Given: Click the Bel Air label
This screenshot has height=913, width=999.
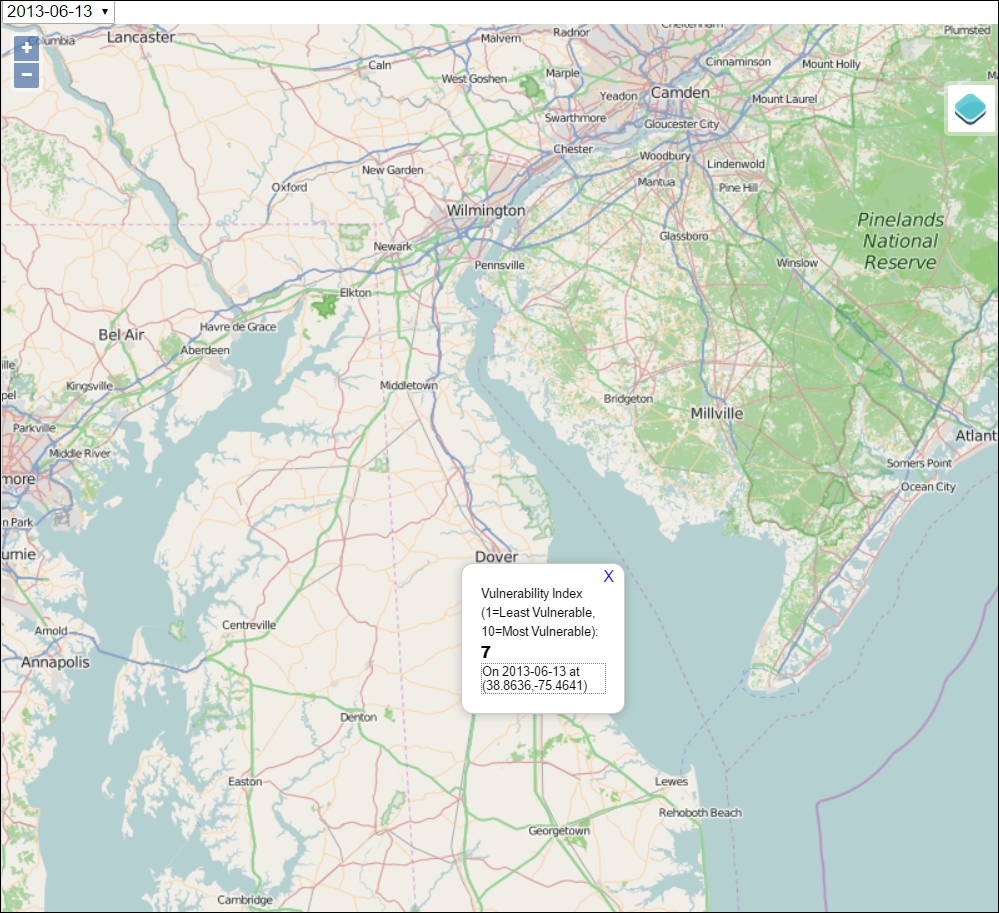Looking at the screenshot, I should (121, 335).
